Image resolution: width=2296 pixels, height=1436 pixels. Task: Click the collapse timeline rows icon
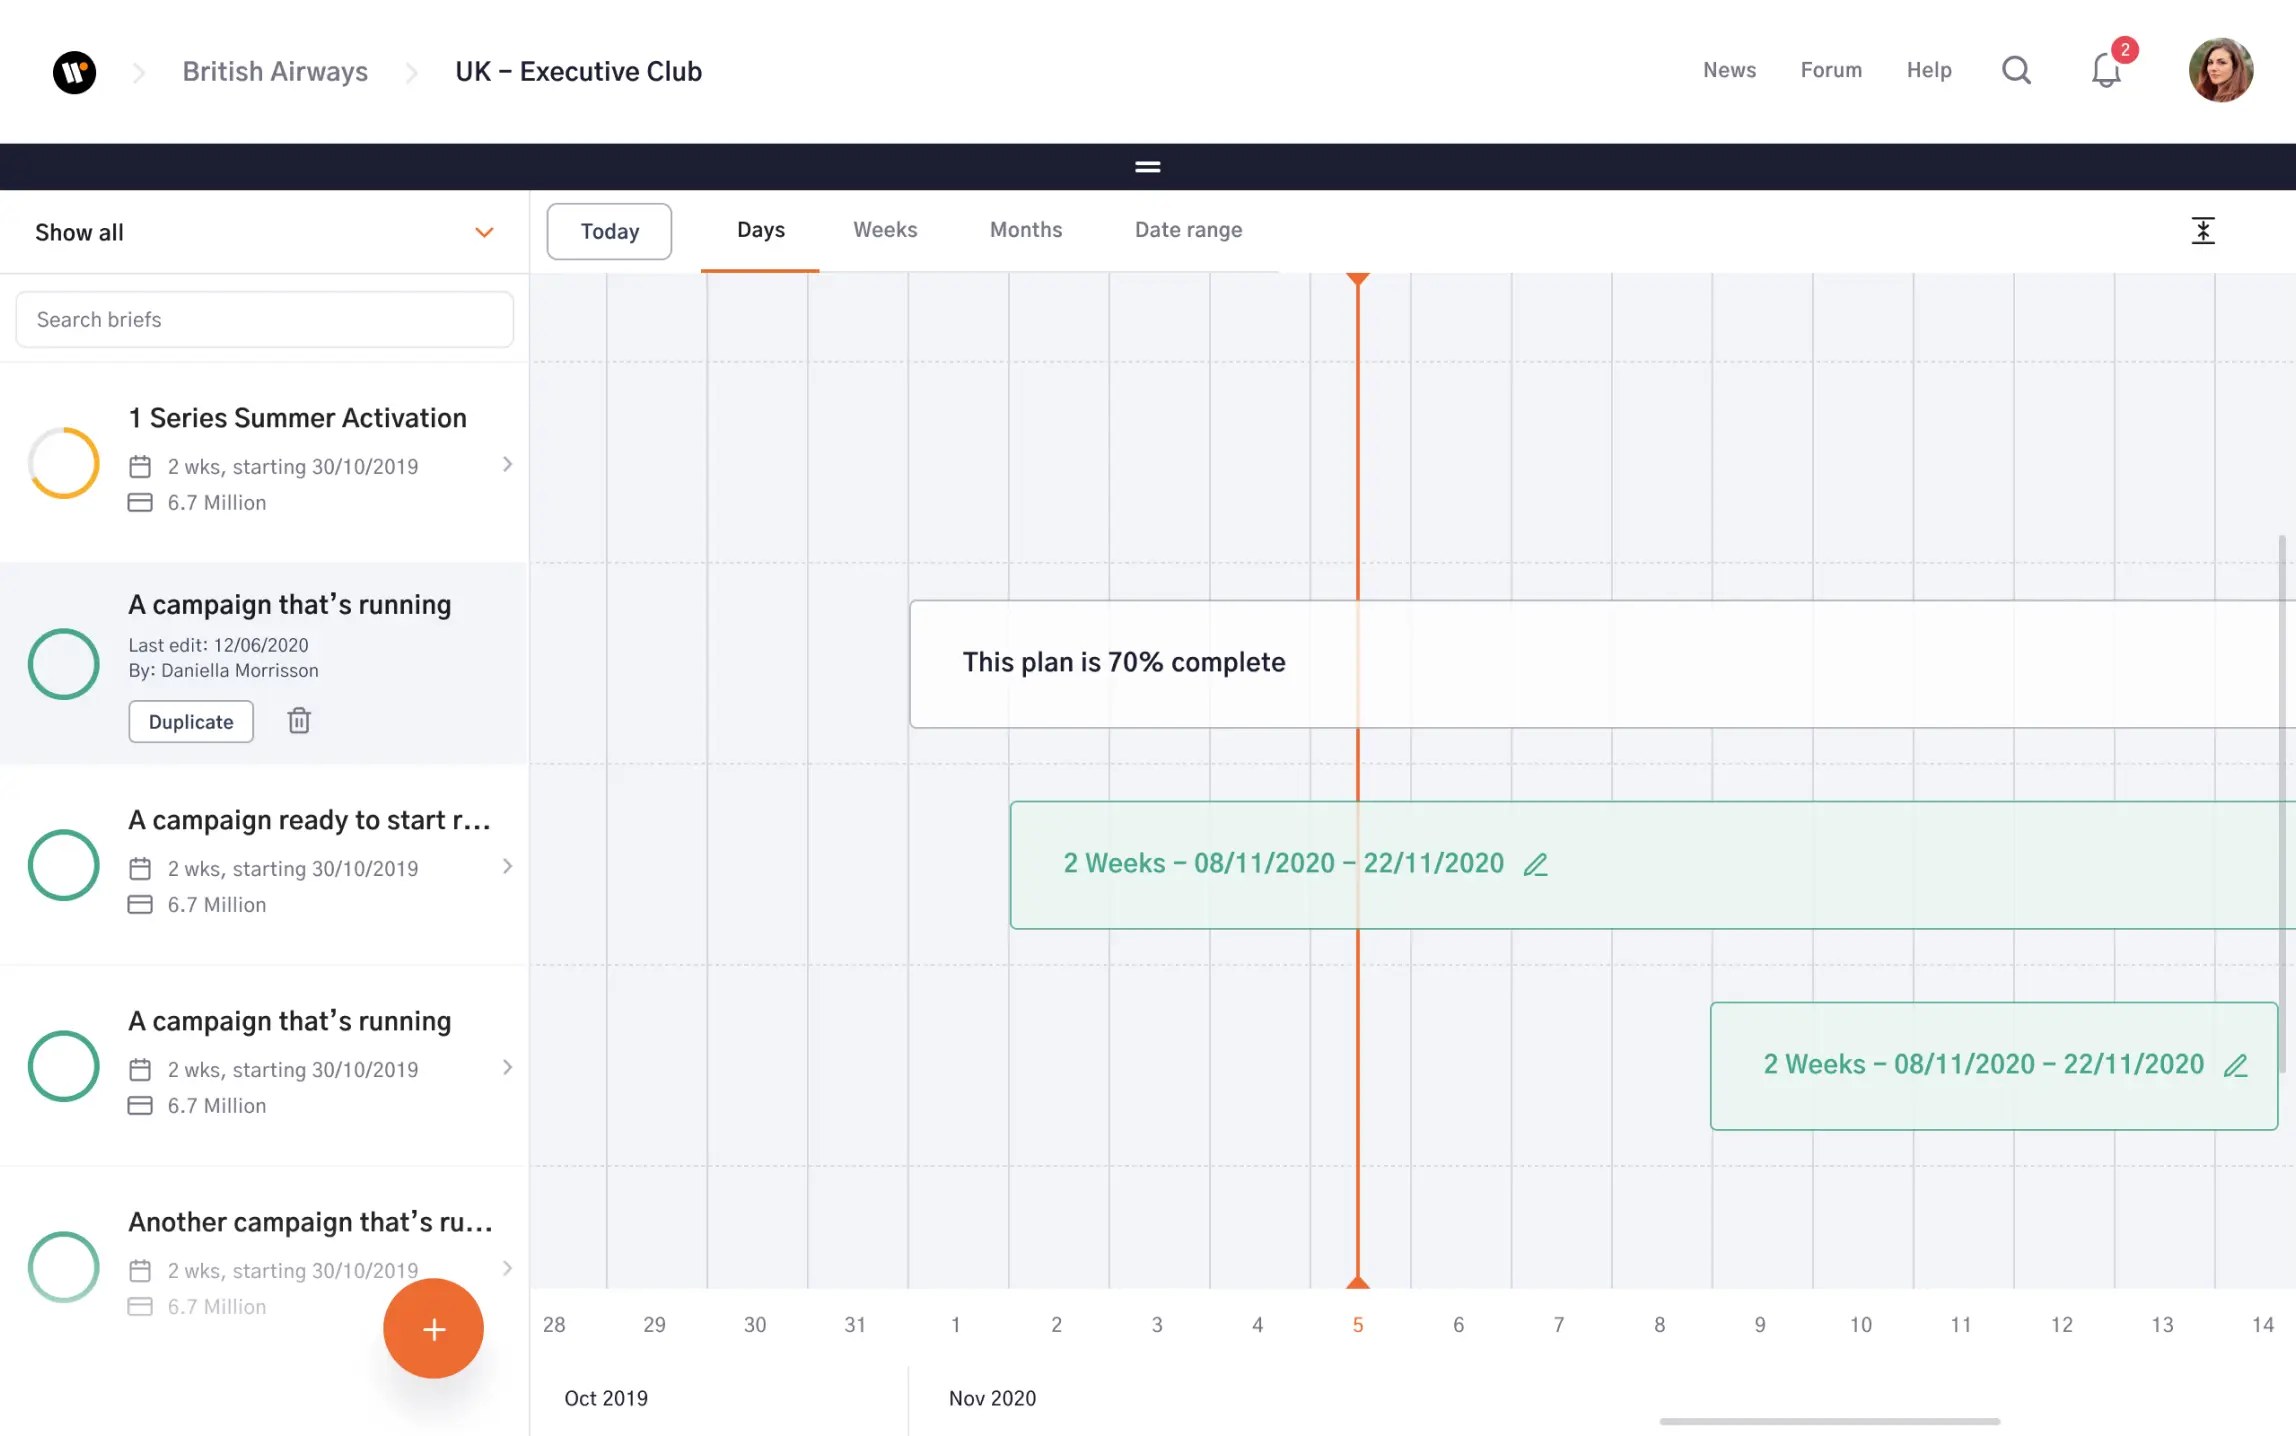tap(2203, 231)
